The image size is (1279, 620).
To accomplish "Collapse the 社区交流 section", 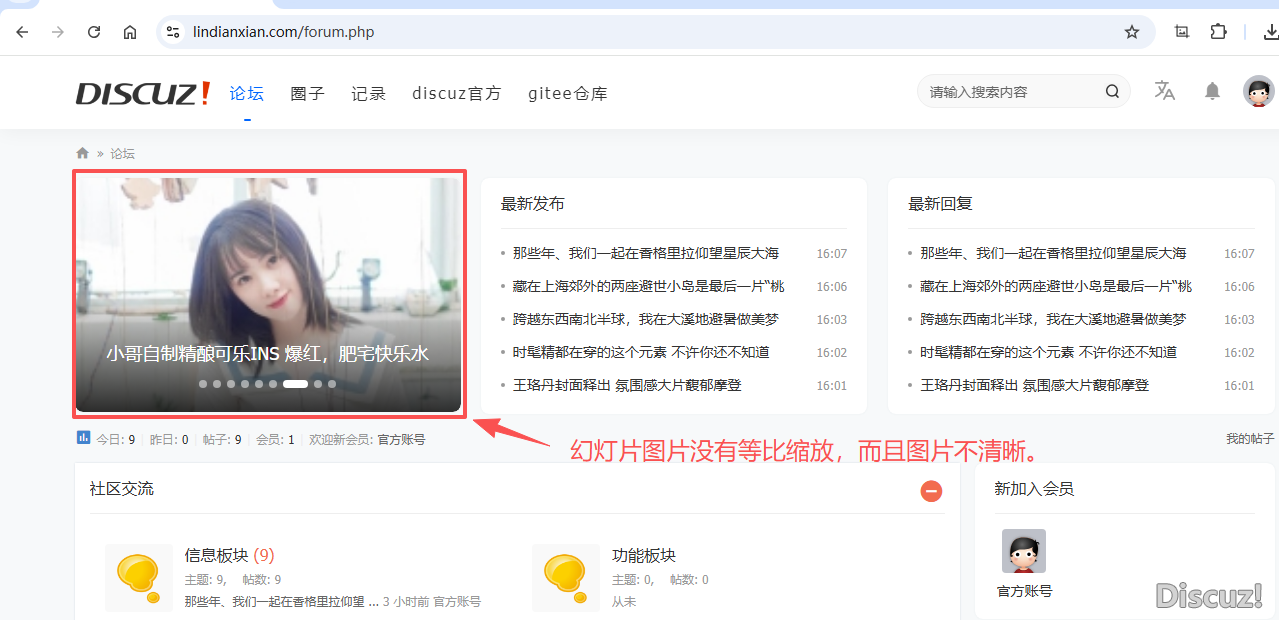I will tap(931, 491).
